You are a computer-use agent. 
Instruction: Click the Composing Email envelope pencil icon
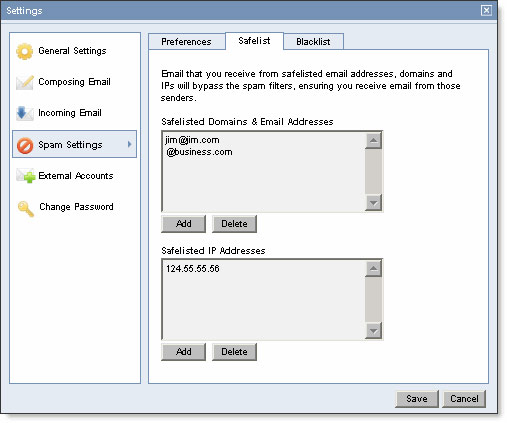tap(25, 82)
